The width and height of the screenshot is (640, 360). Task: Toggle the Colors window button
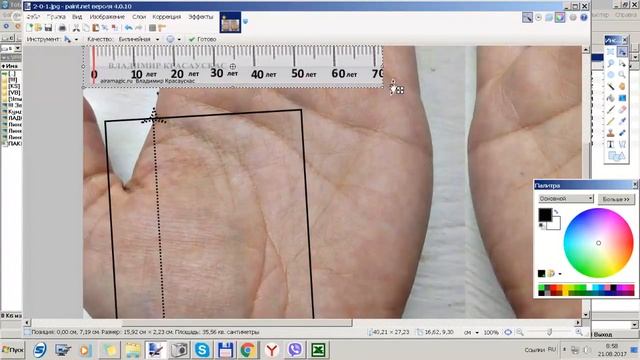click(x=560, y=17)
